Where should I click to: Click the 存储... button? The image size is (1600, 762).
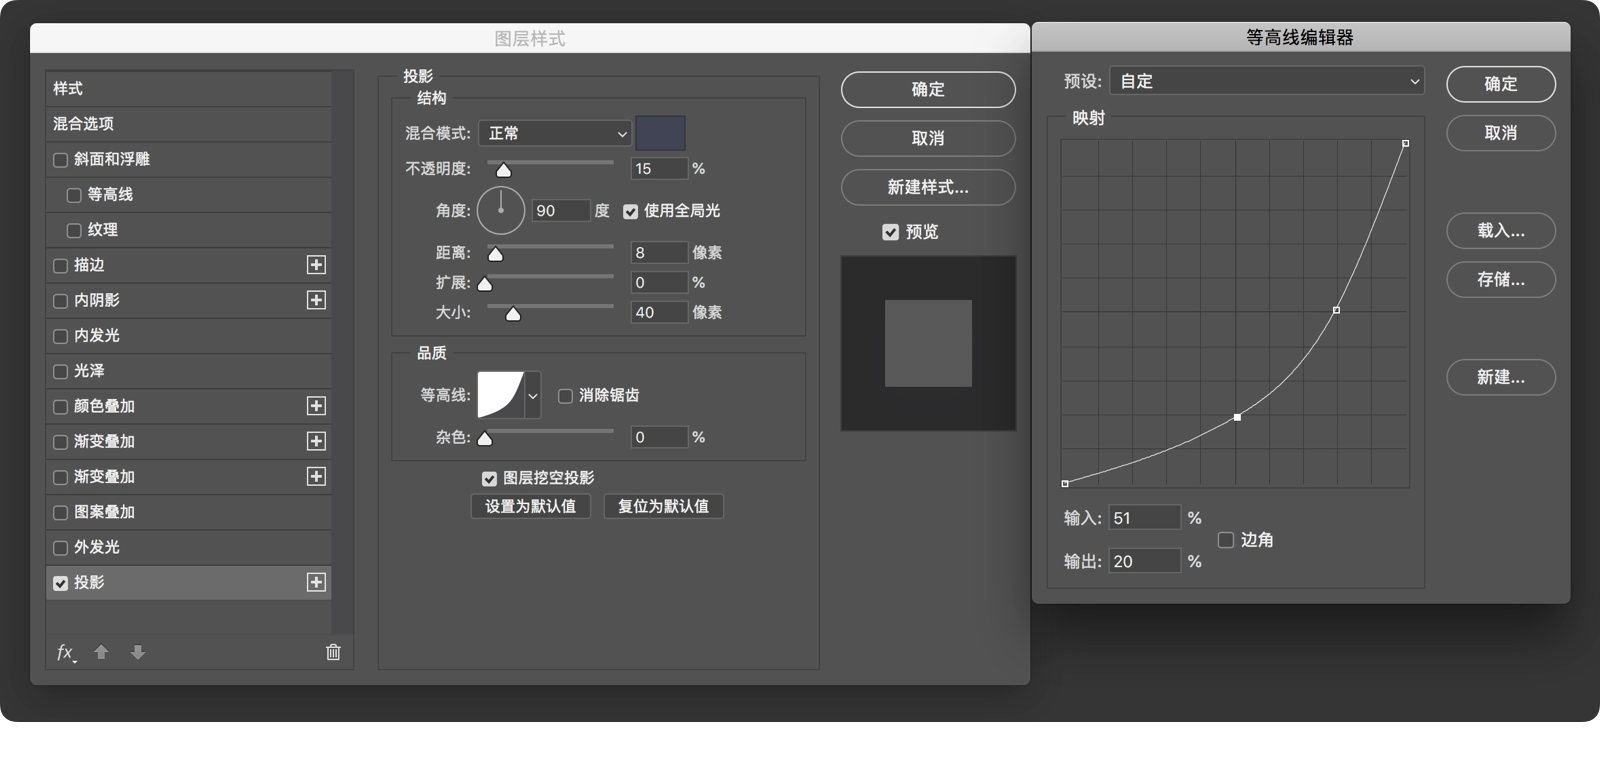click(x=1500, y=280)
